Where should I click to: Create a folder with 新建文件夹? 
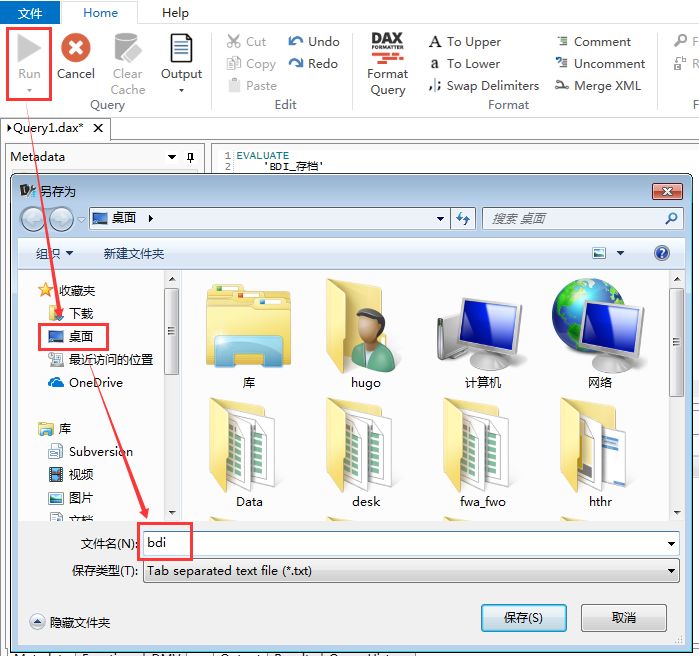(x=134, y=254)
